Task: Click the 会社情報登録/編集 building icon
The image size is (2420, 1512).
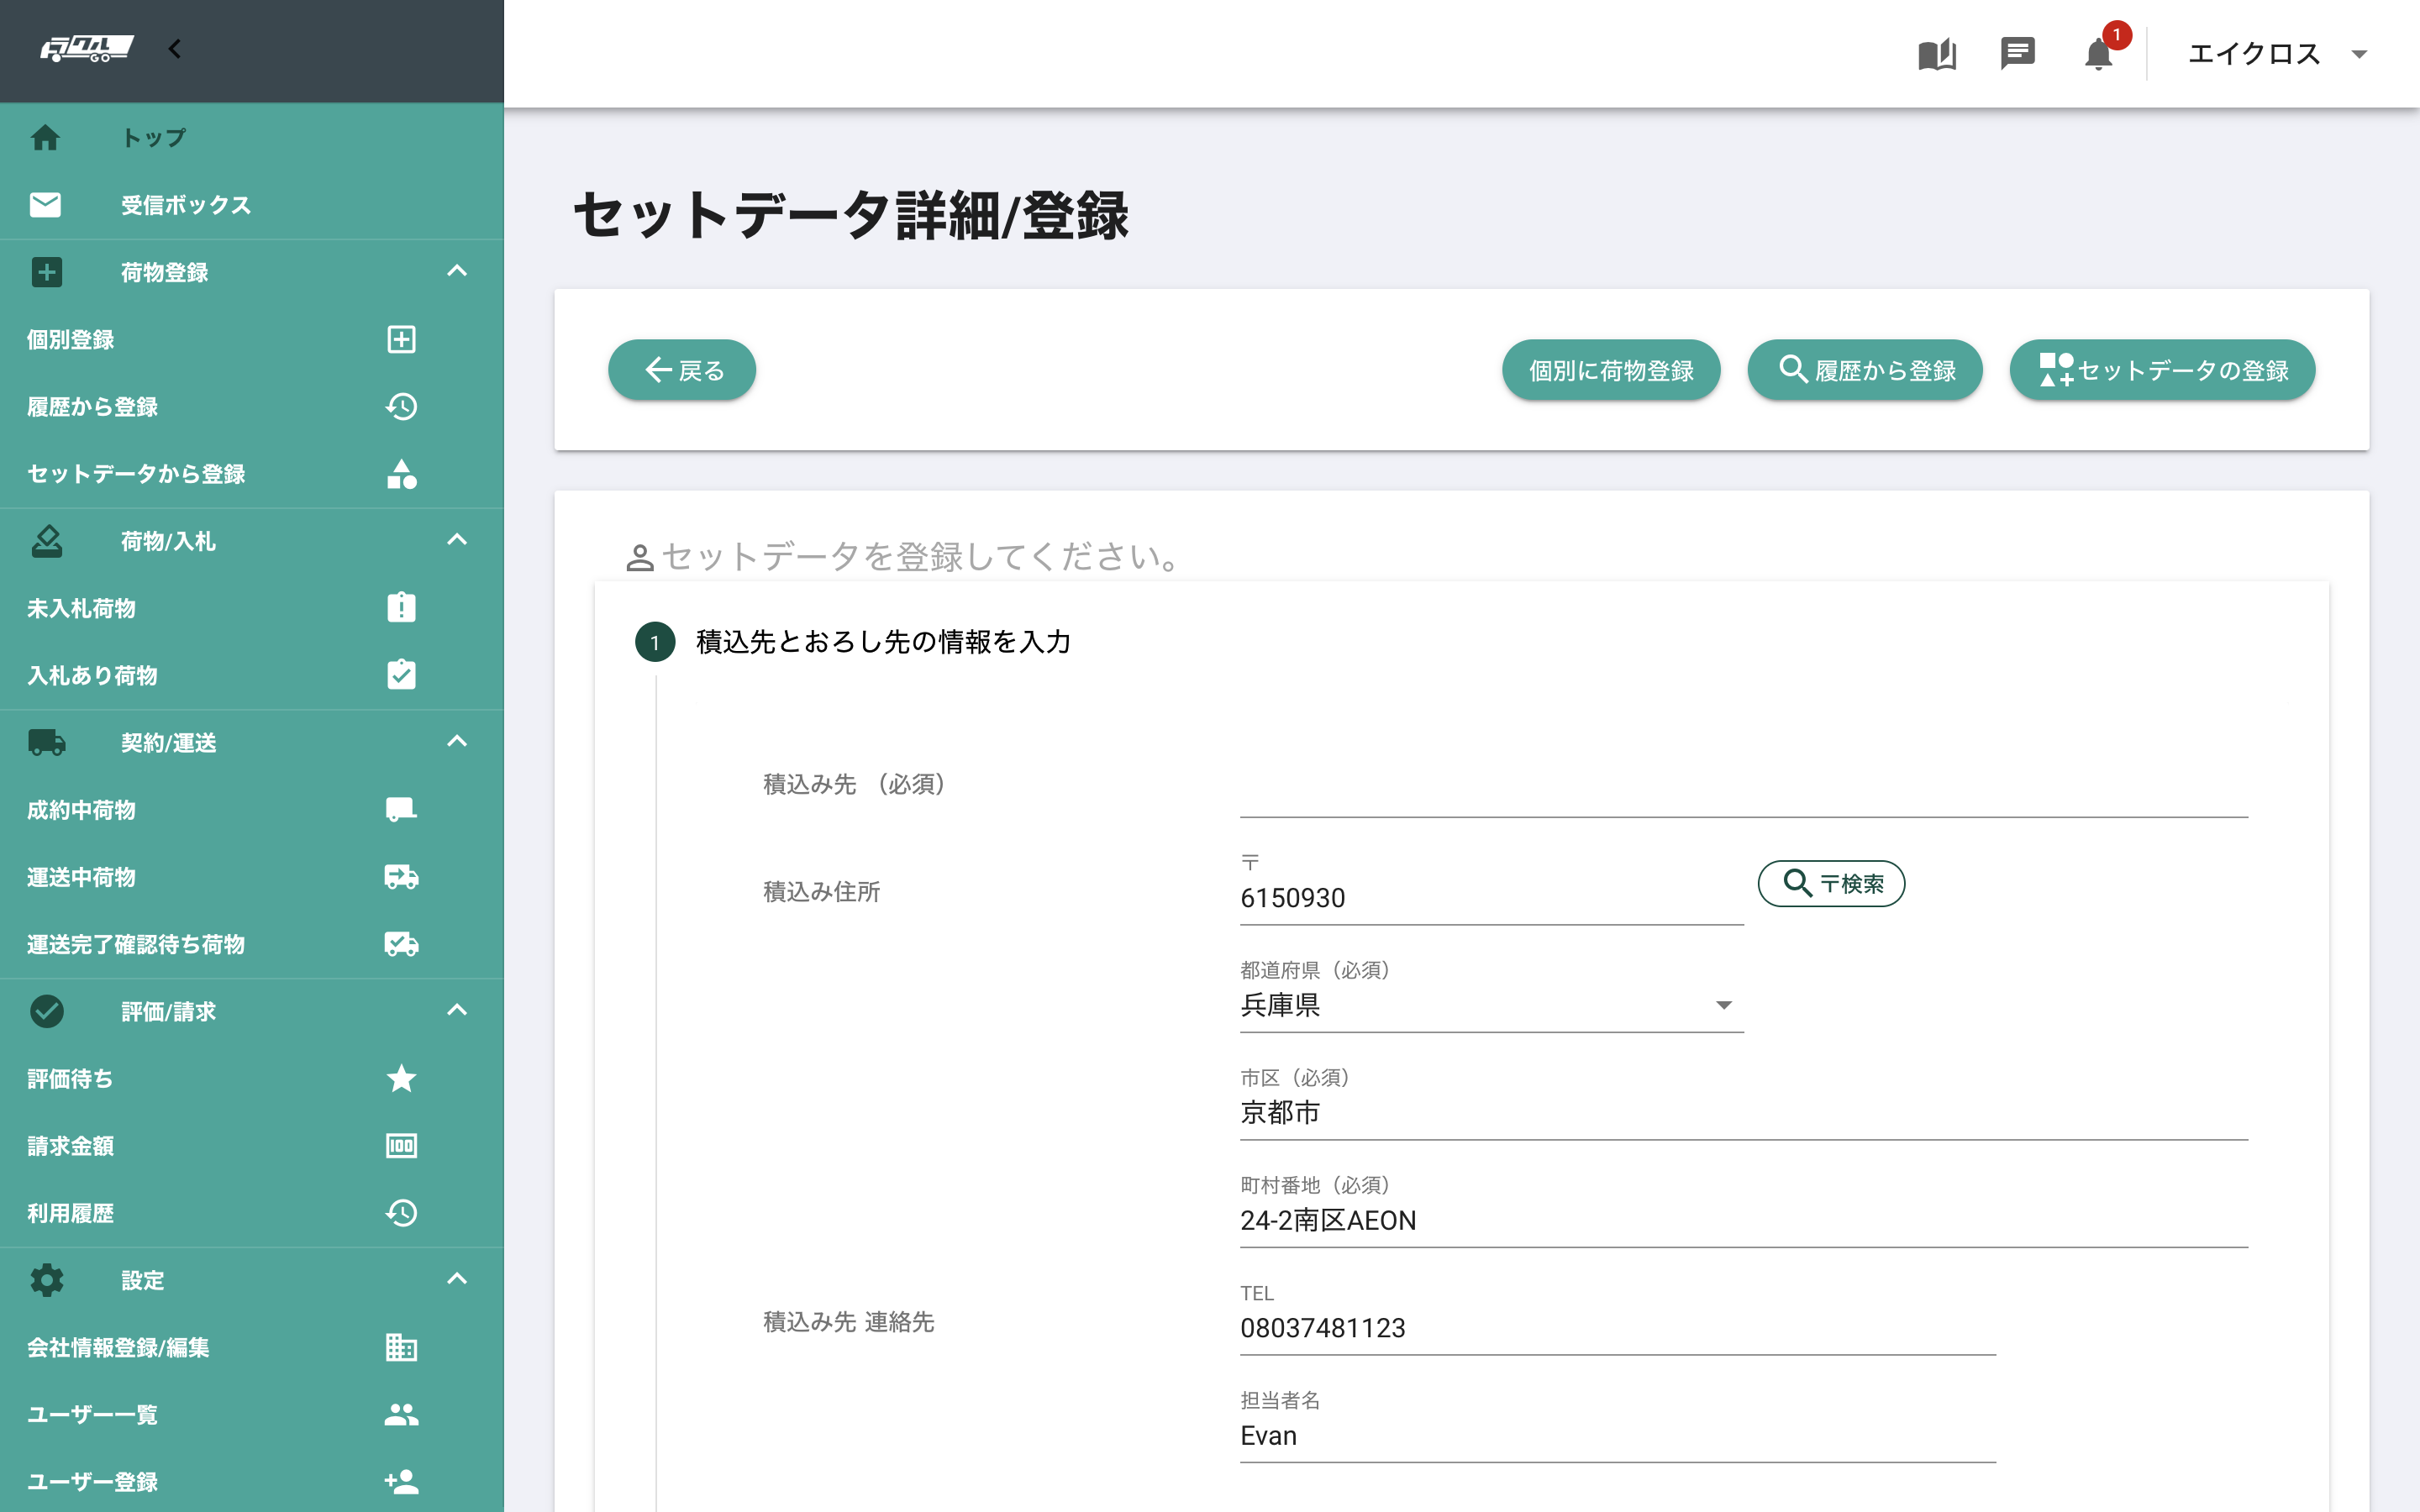Action: click(401, 1347)
